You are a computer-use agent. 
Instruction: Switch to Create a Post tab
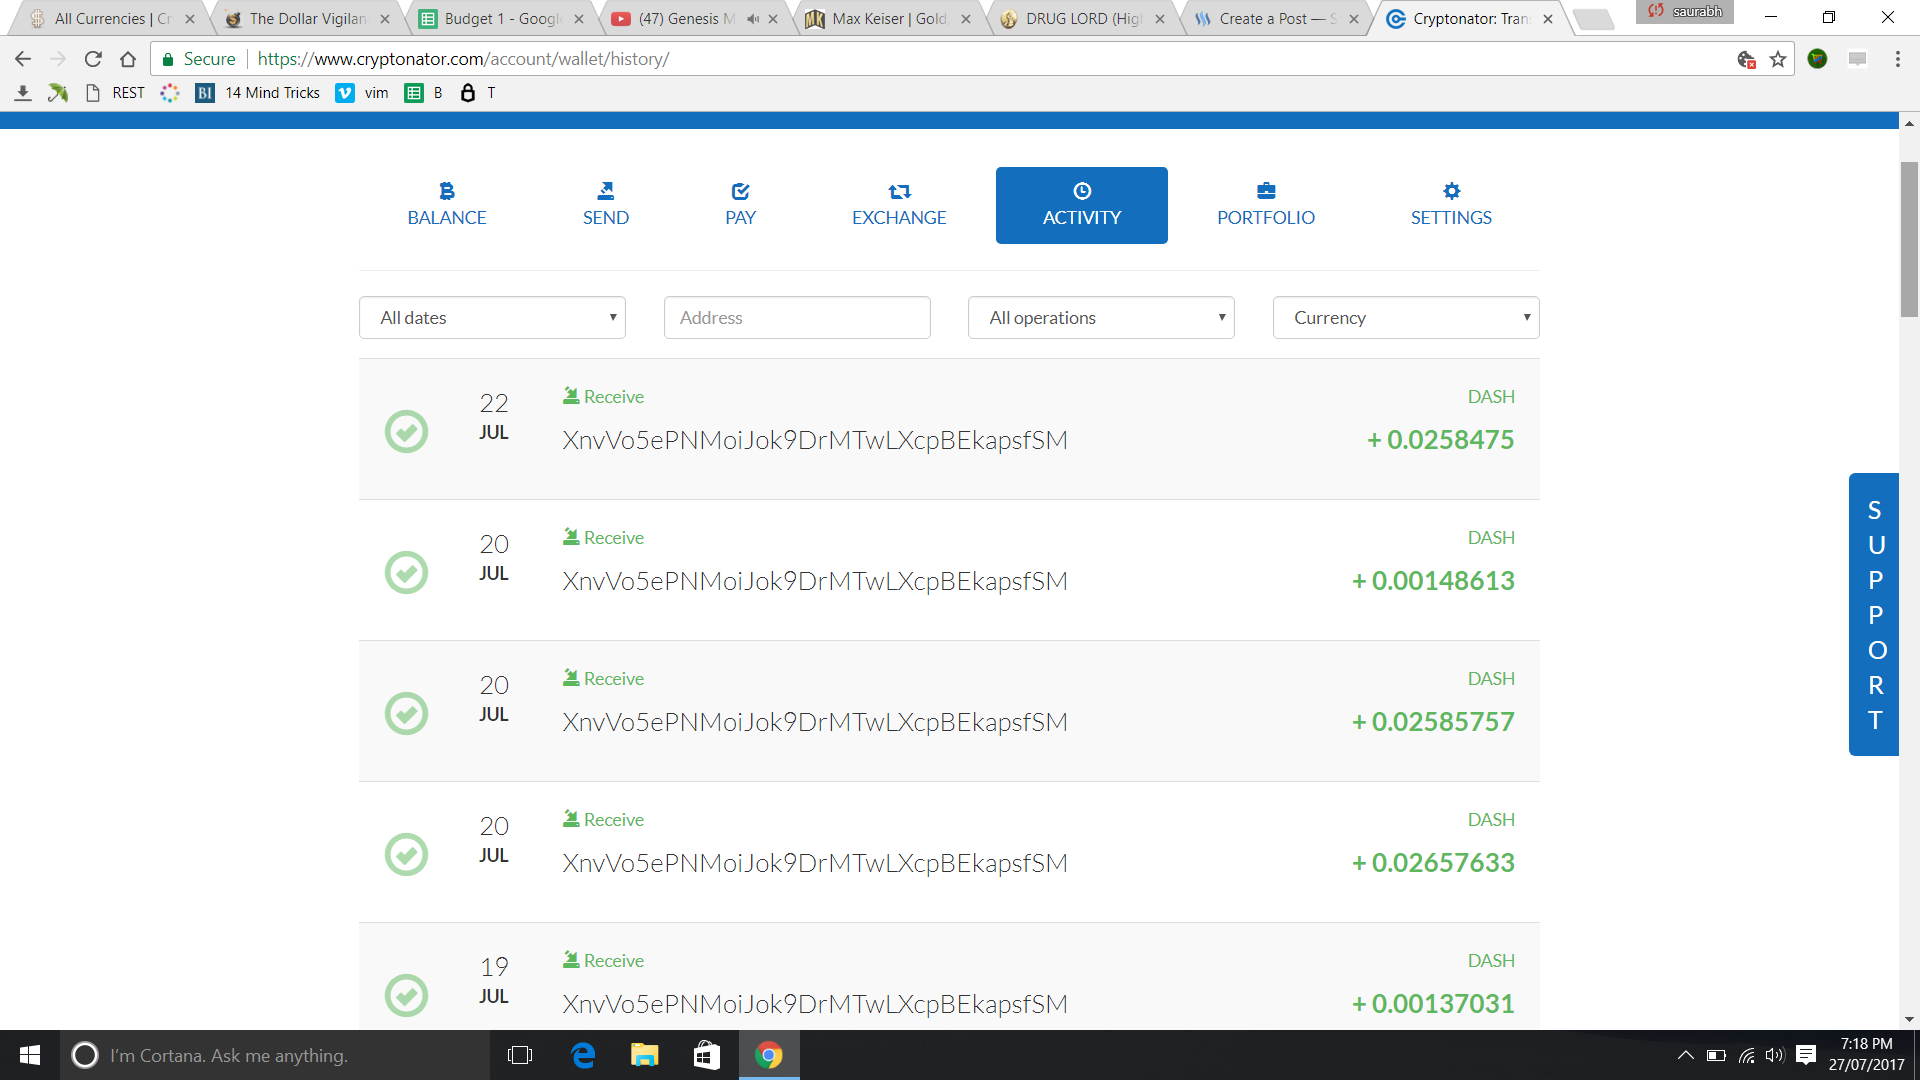tap(1275, 19)
